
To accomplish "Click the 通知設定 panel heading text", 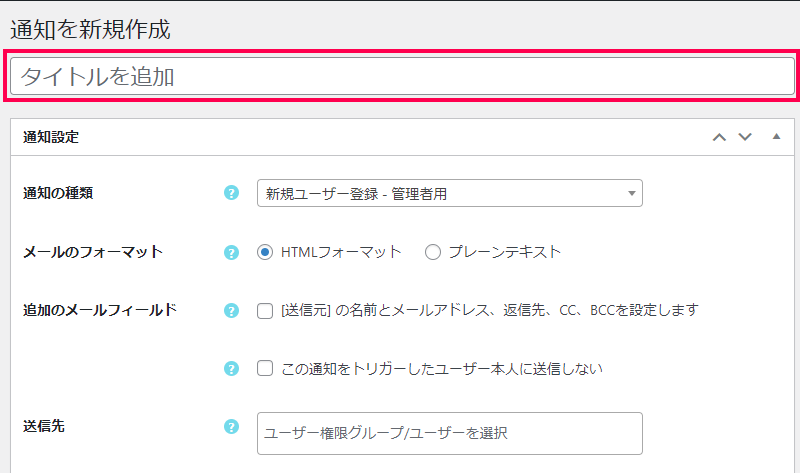I will (x=51, y=137).
